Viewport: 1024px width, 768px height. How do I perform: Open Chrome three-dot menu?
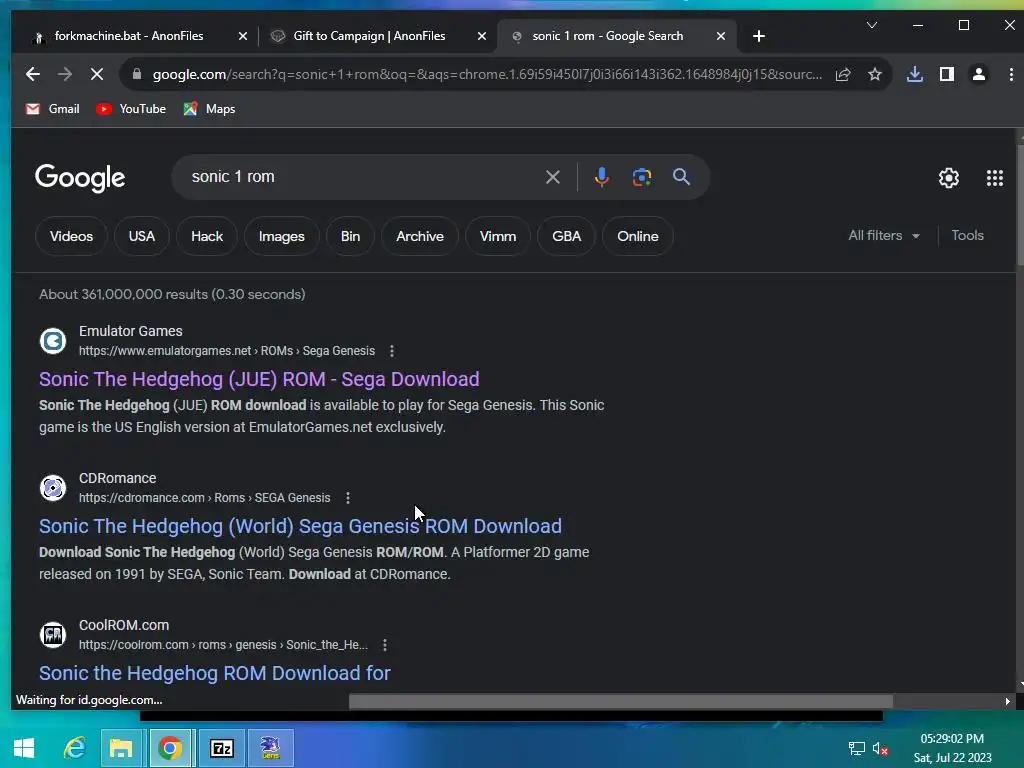1011,74
